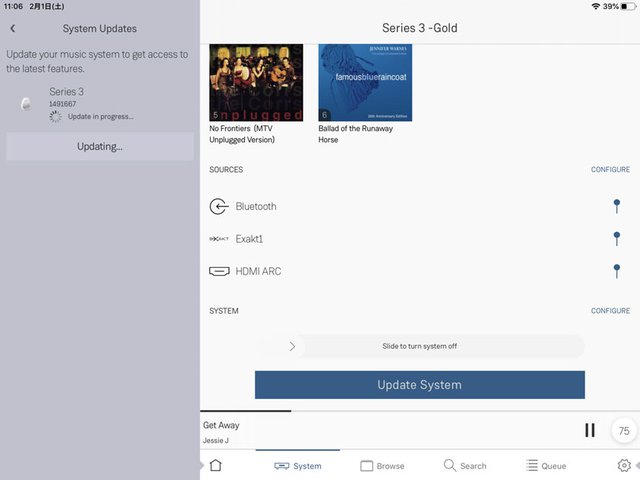Select the Bluetooth source icon

pos(219,207)
